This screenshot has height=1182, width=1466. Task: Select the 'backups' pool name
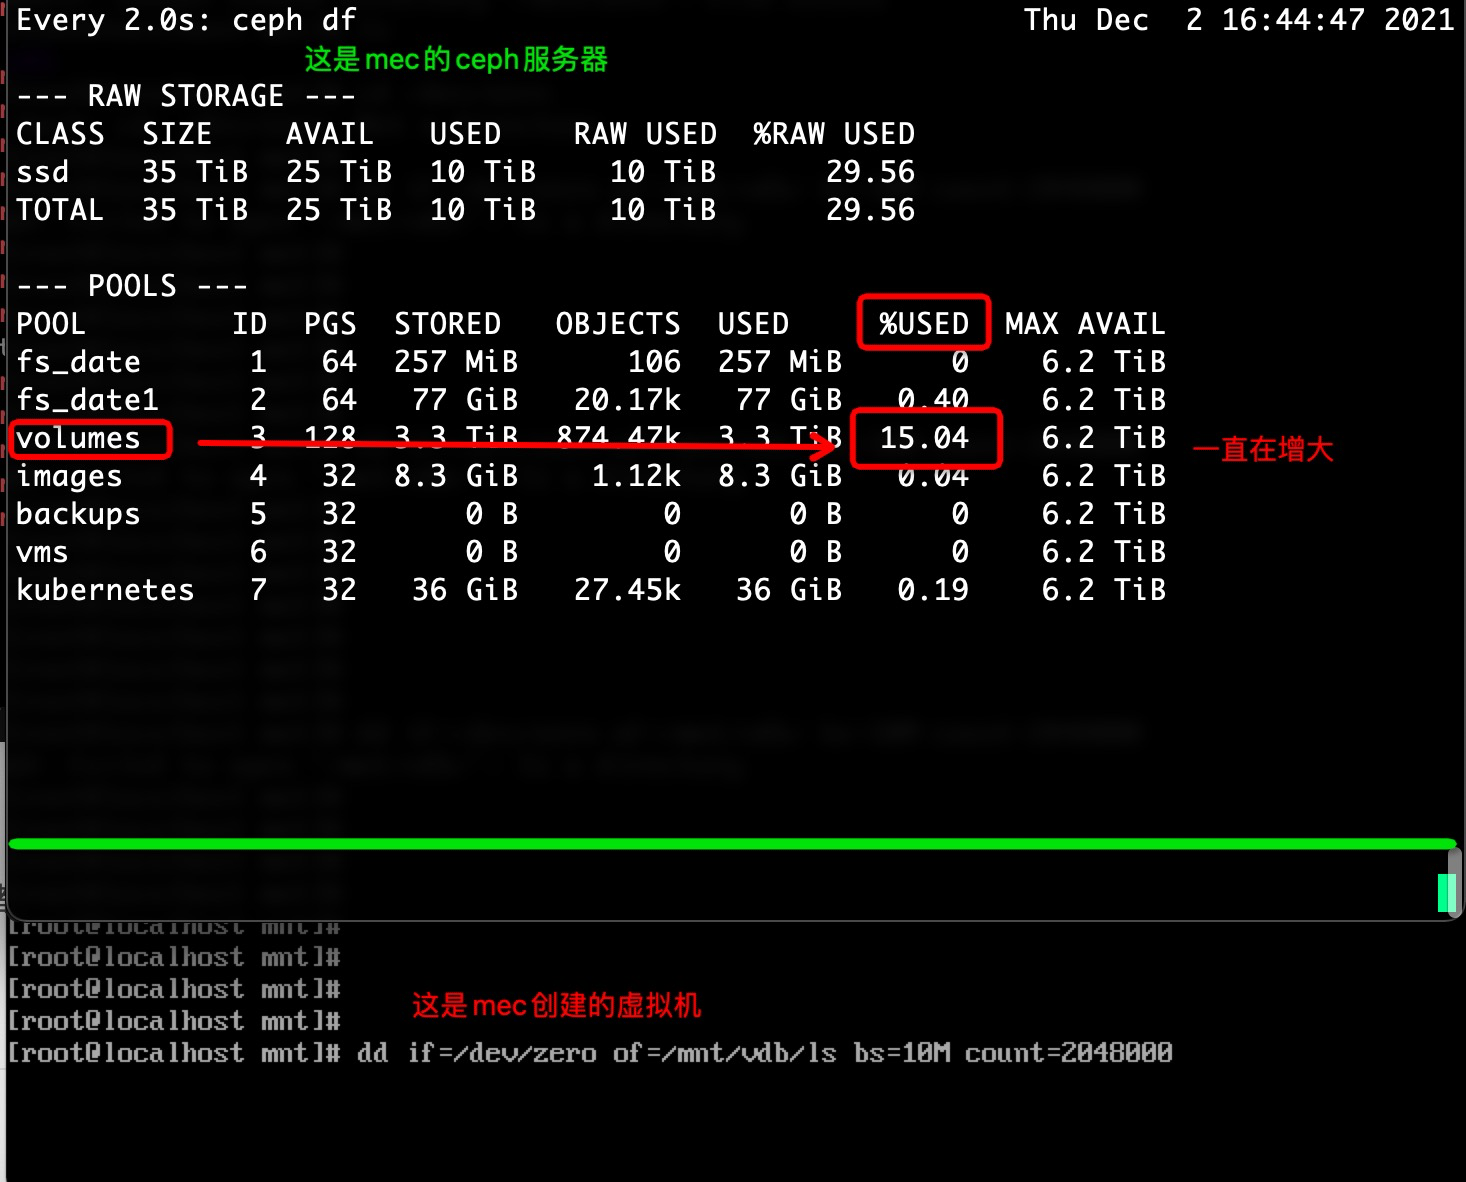point(78,514)
